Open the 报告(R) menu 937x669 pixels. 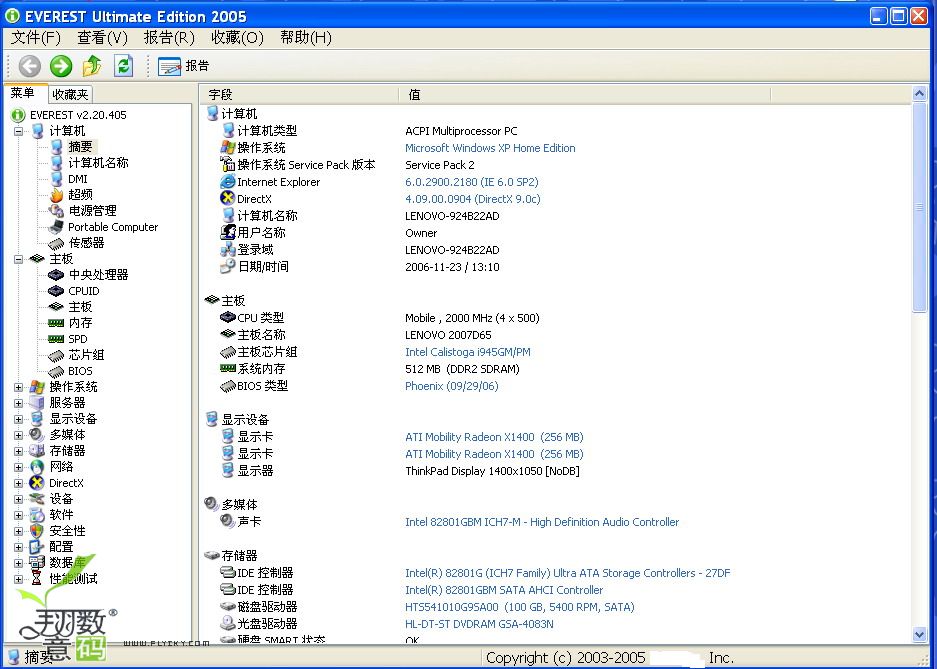pyautogui.click(x=169, y=38)
